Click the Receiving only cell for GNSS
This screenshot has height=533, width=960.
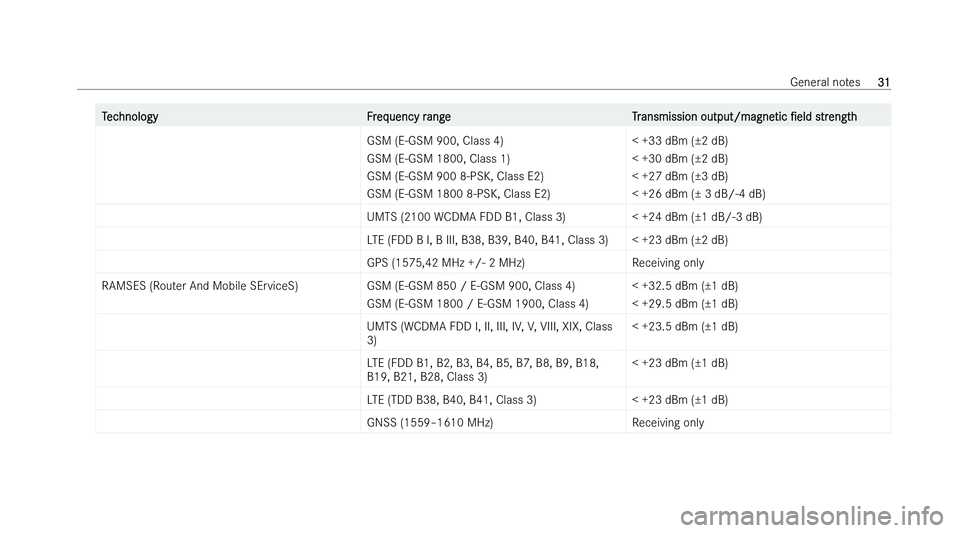pyautogui.click(x=668, y=423)
